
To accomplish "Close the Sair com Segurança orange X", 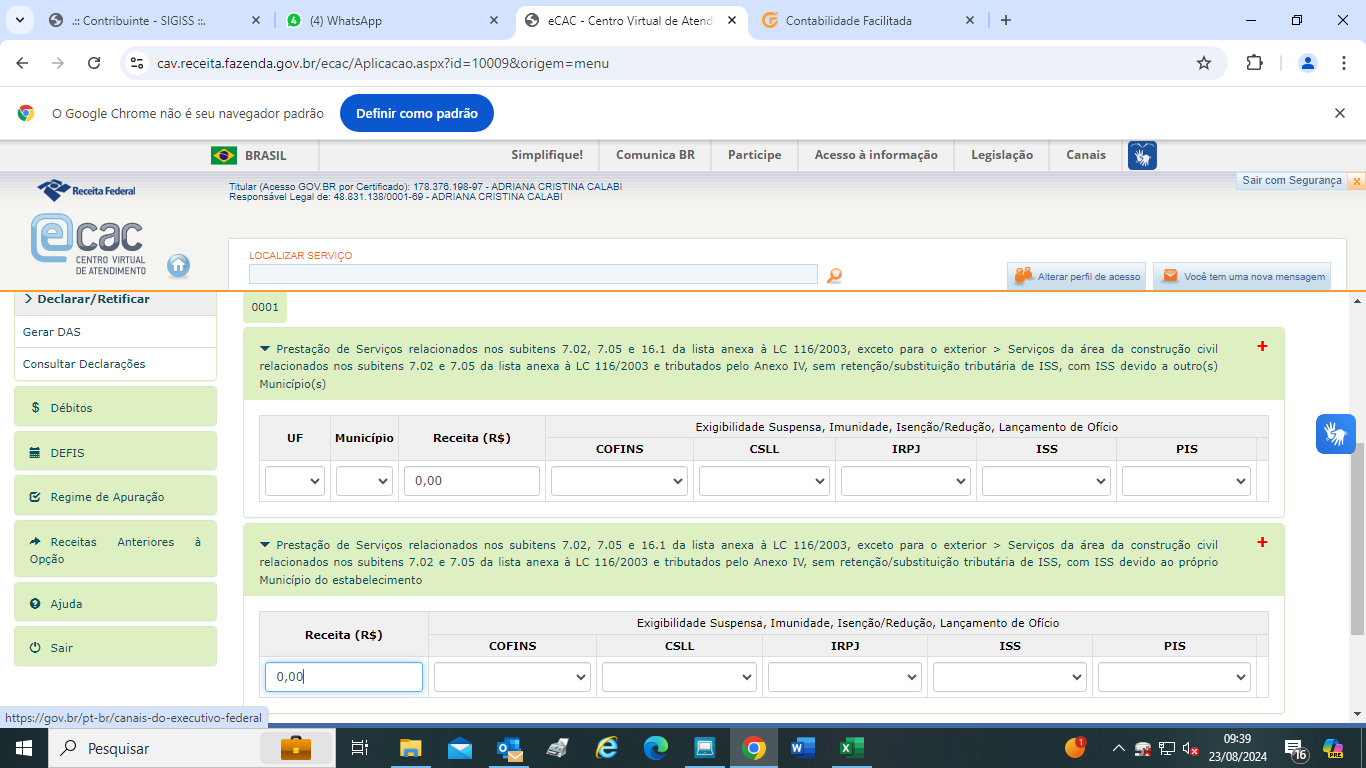I will pyautogui.click(x=1356, y=181).
